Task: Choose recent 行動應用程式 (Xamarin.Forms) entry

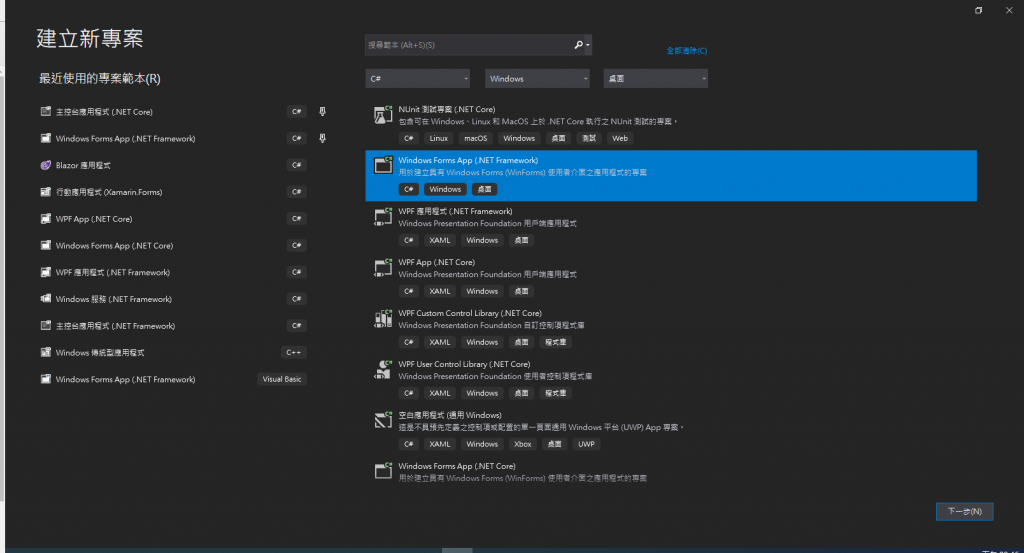Action: click(x=173, y=192)
